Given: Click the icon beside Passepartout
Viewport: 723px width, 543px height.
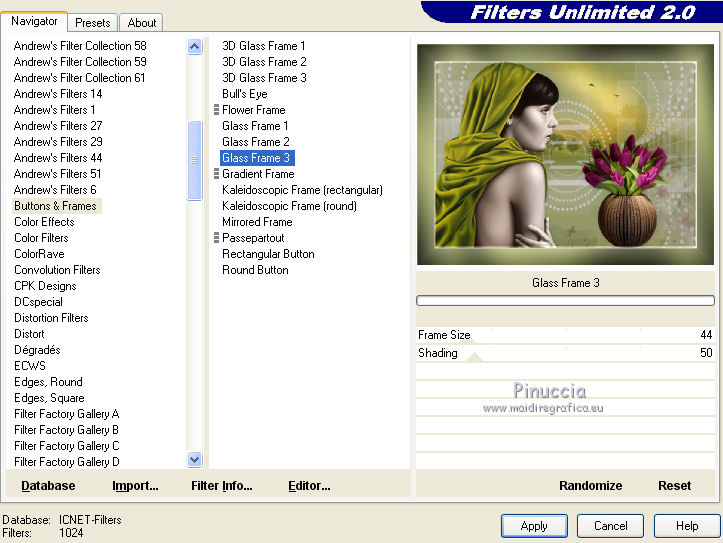Looking at the screenshot, I should 216,238.
